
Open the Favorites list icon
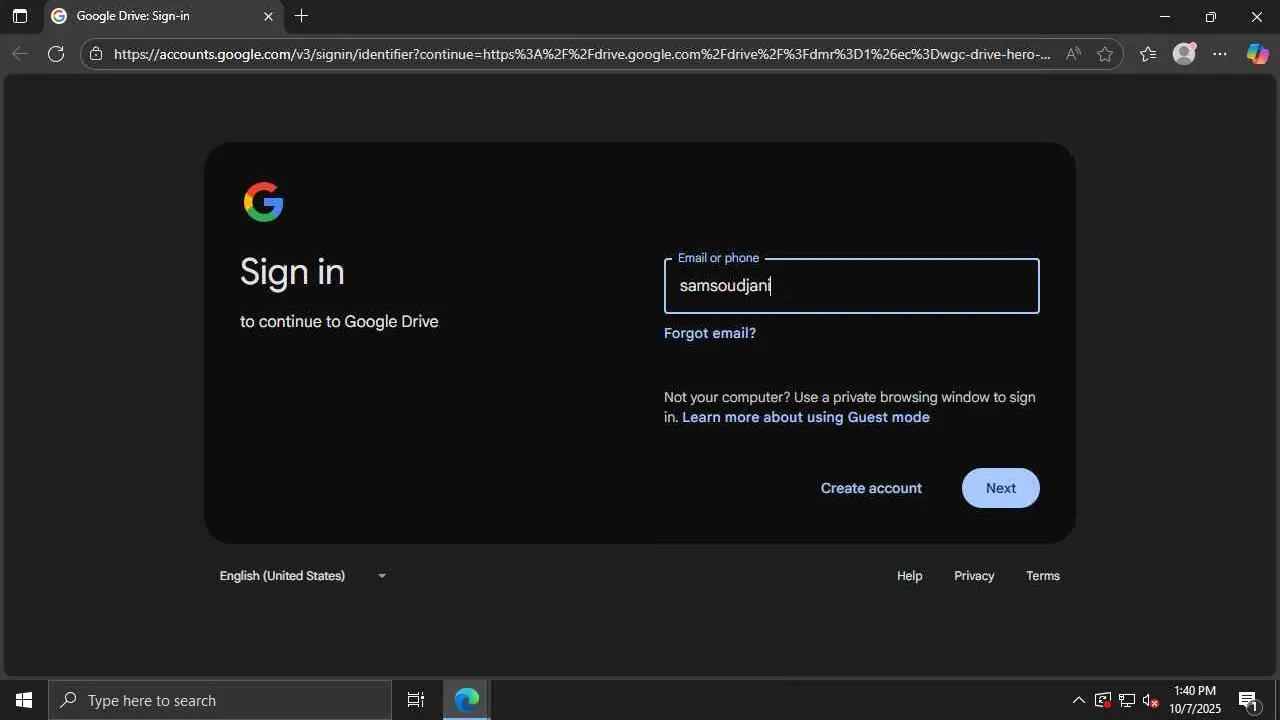(x=1148, y=54)
